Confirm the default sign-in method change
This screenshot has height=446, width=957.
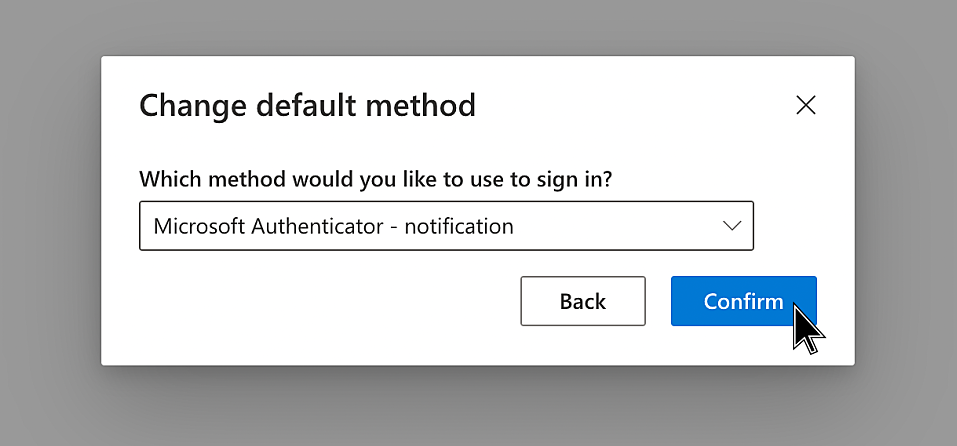(743, 301)
